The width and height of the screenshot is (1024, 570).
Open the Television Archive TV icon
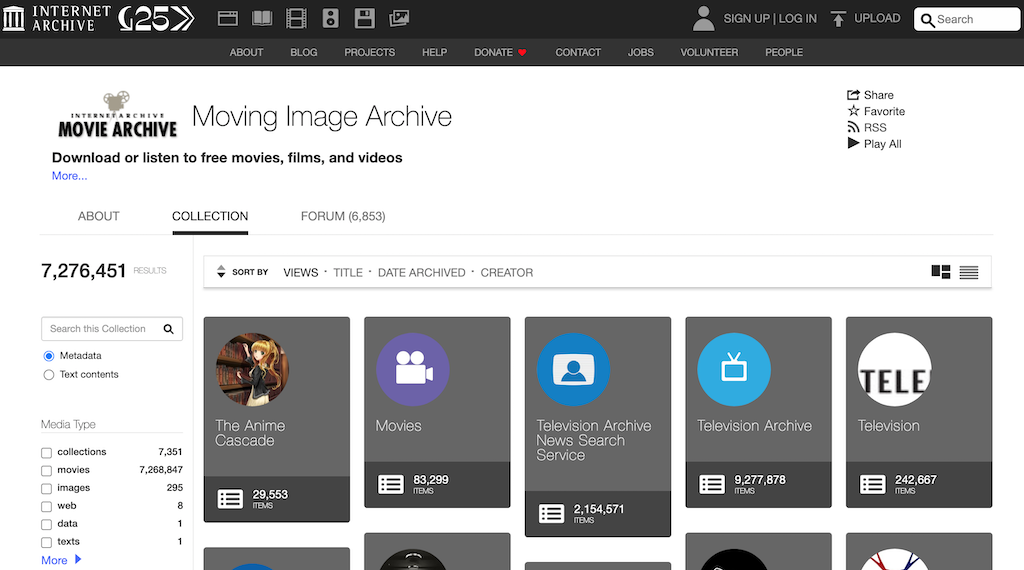[734, 370]
